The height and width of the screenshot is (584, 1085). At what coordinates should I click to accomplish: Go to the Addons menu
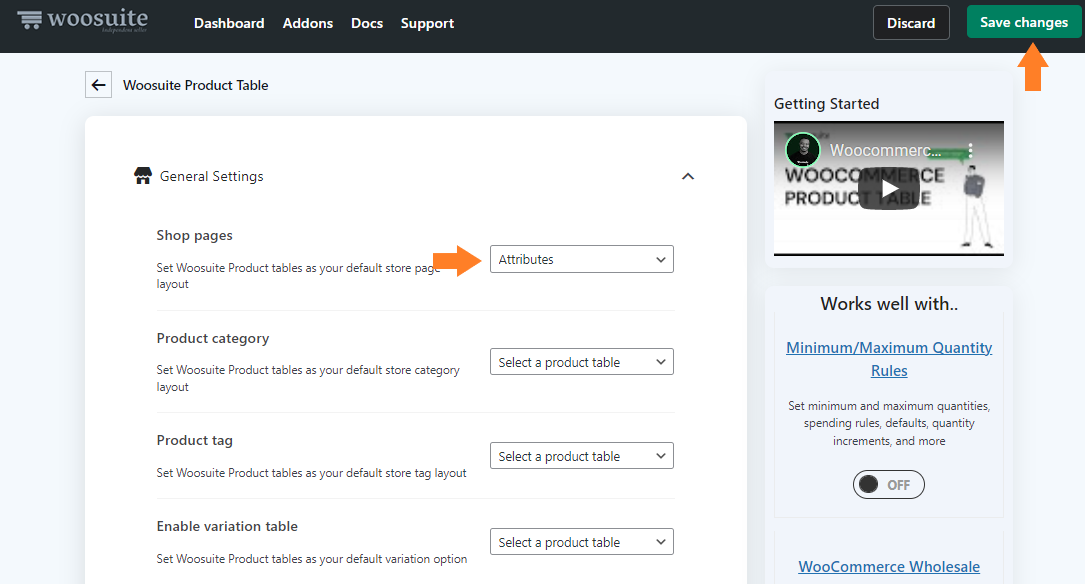pyautogui.click(x=308, y=24)
